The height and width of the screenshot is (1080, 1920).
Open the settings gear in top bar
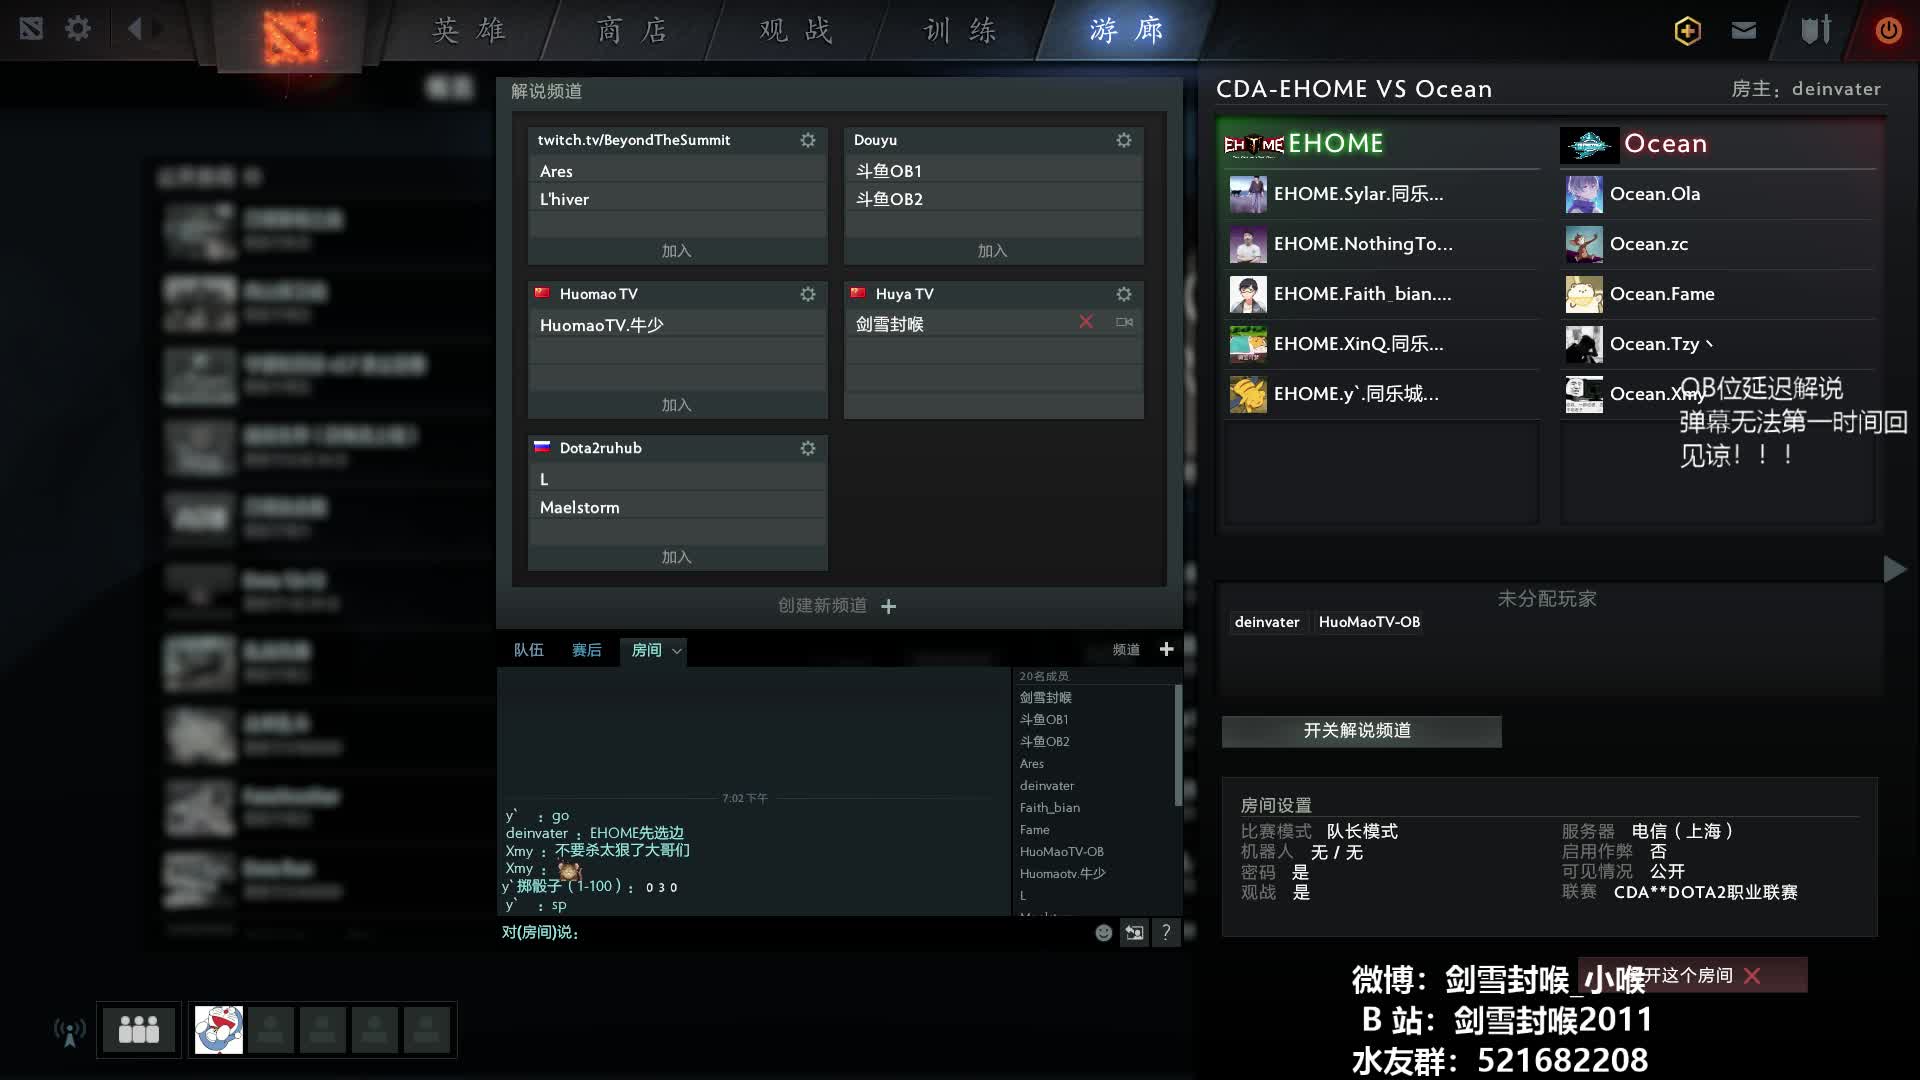(77, 28)
